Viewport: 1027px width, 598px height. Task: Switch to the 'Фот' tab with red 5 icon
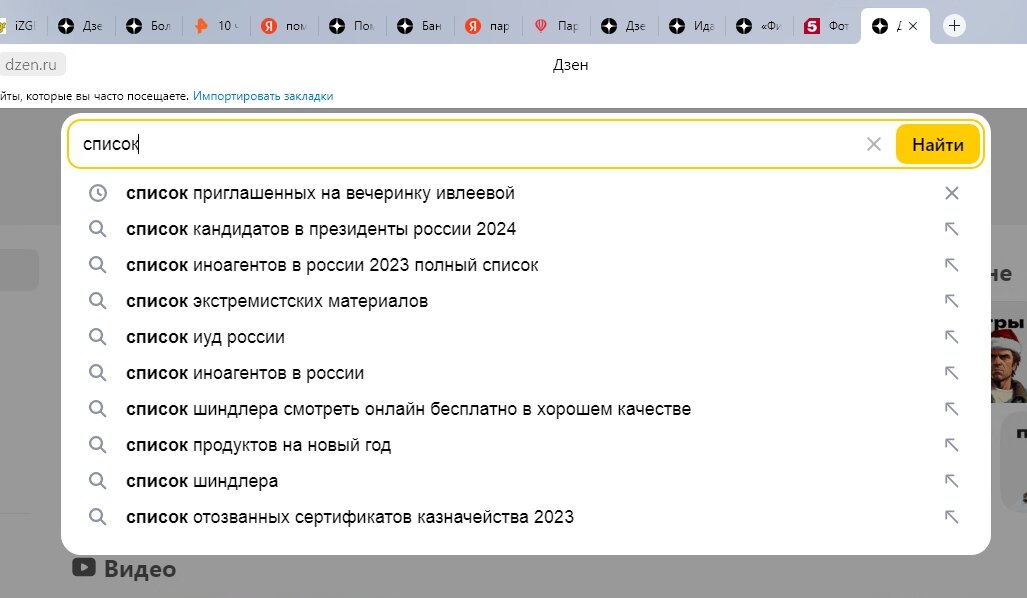click(827, 26)
